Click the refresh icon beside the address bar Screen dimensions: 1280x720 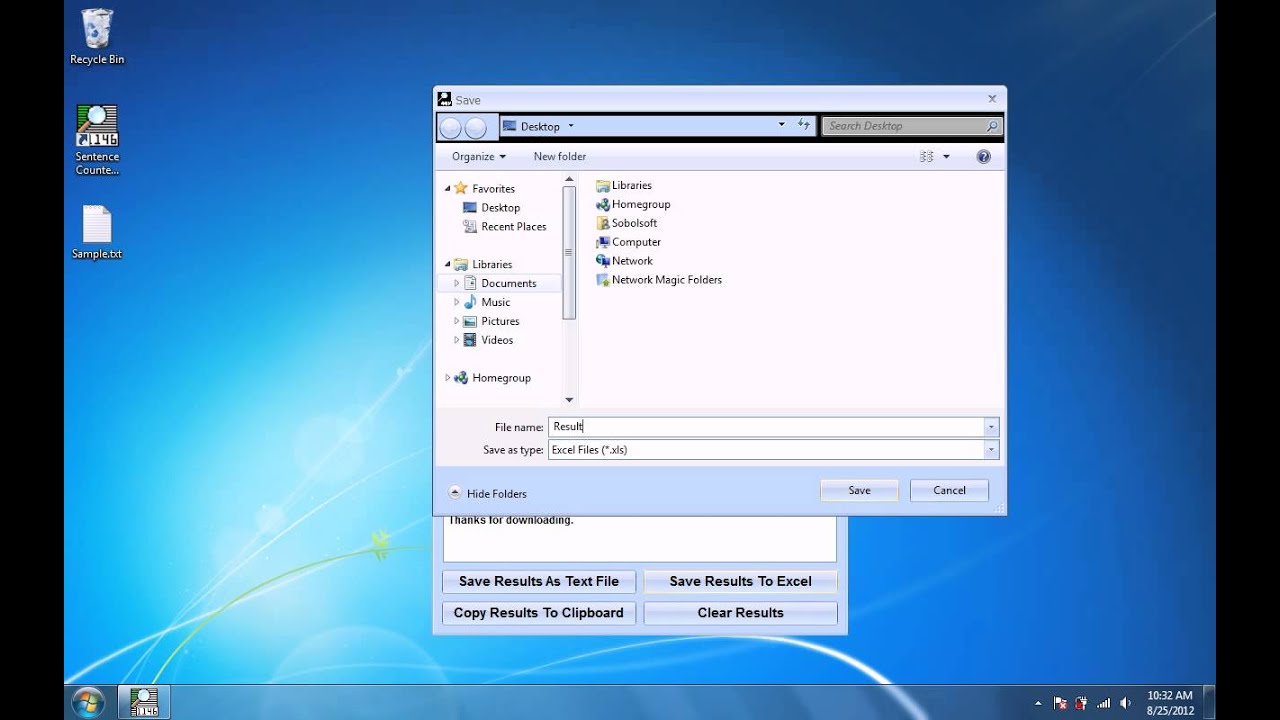coord(804,125)
